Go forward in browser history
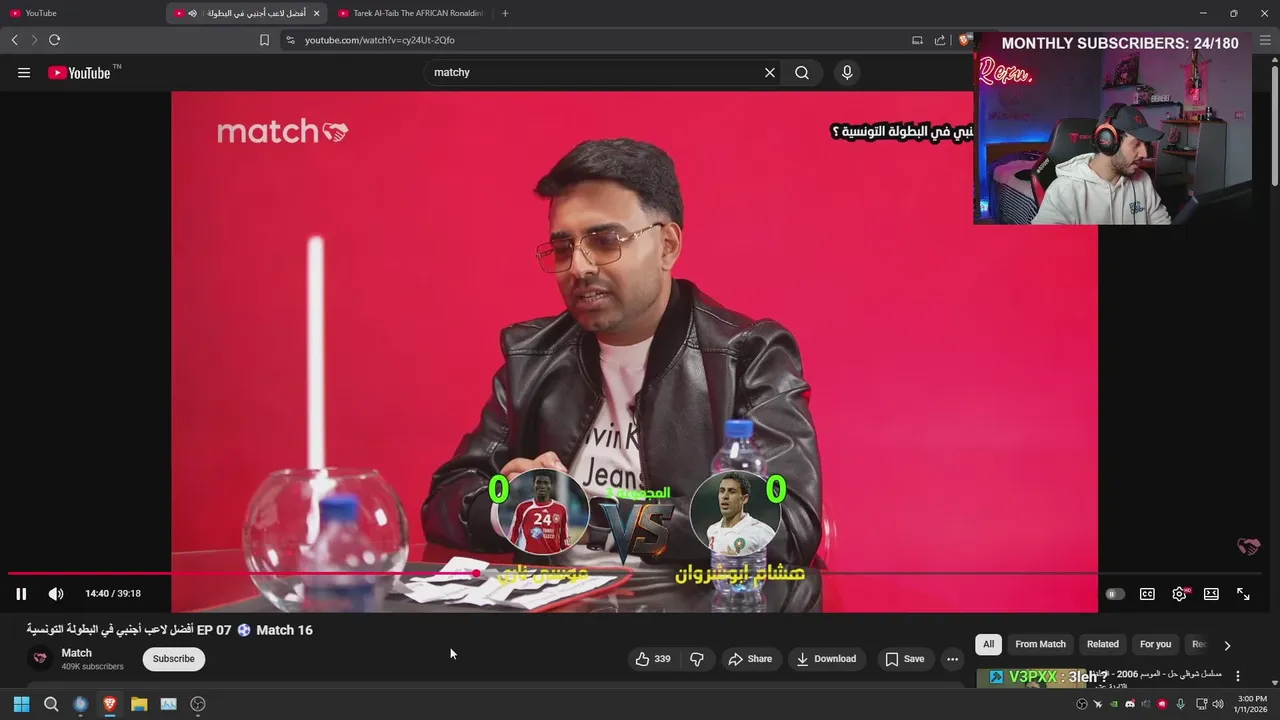Viewport: 1280px width, 720px height. [x=34, y=40]
